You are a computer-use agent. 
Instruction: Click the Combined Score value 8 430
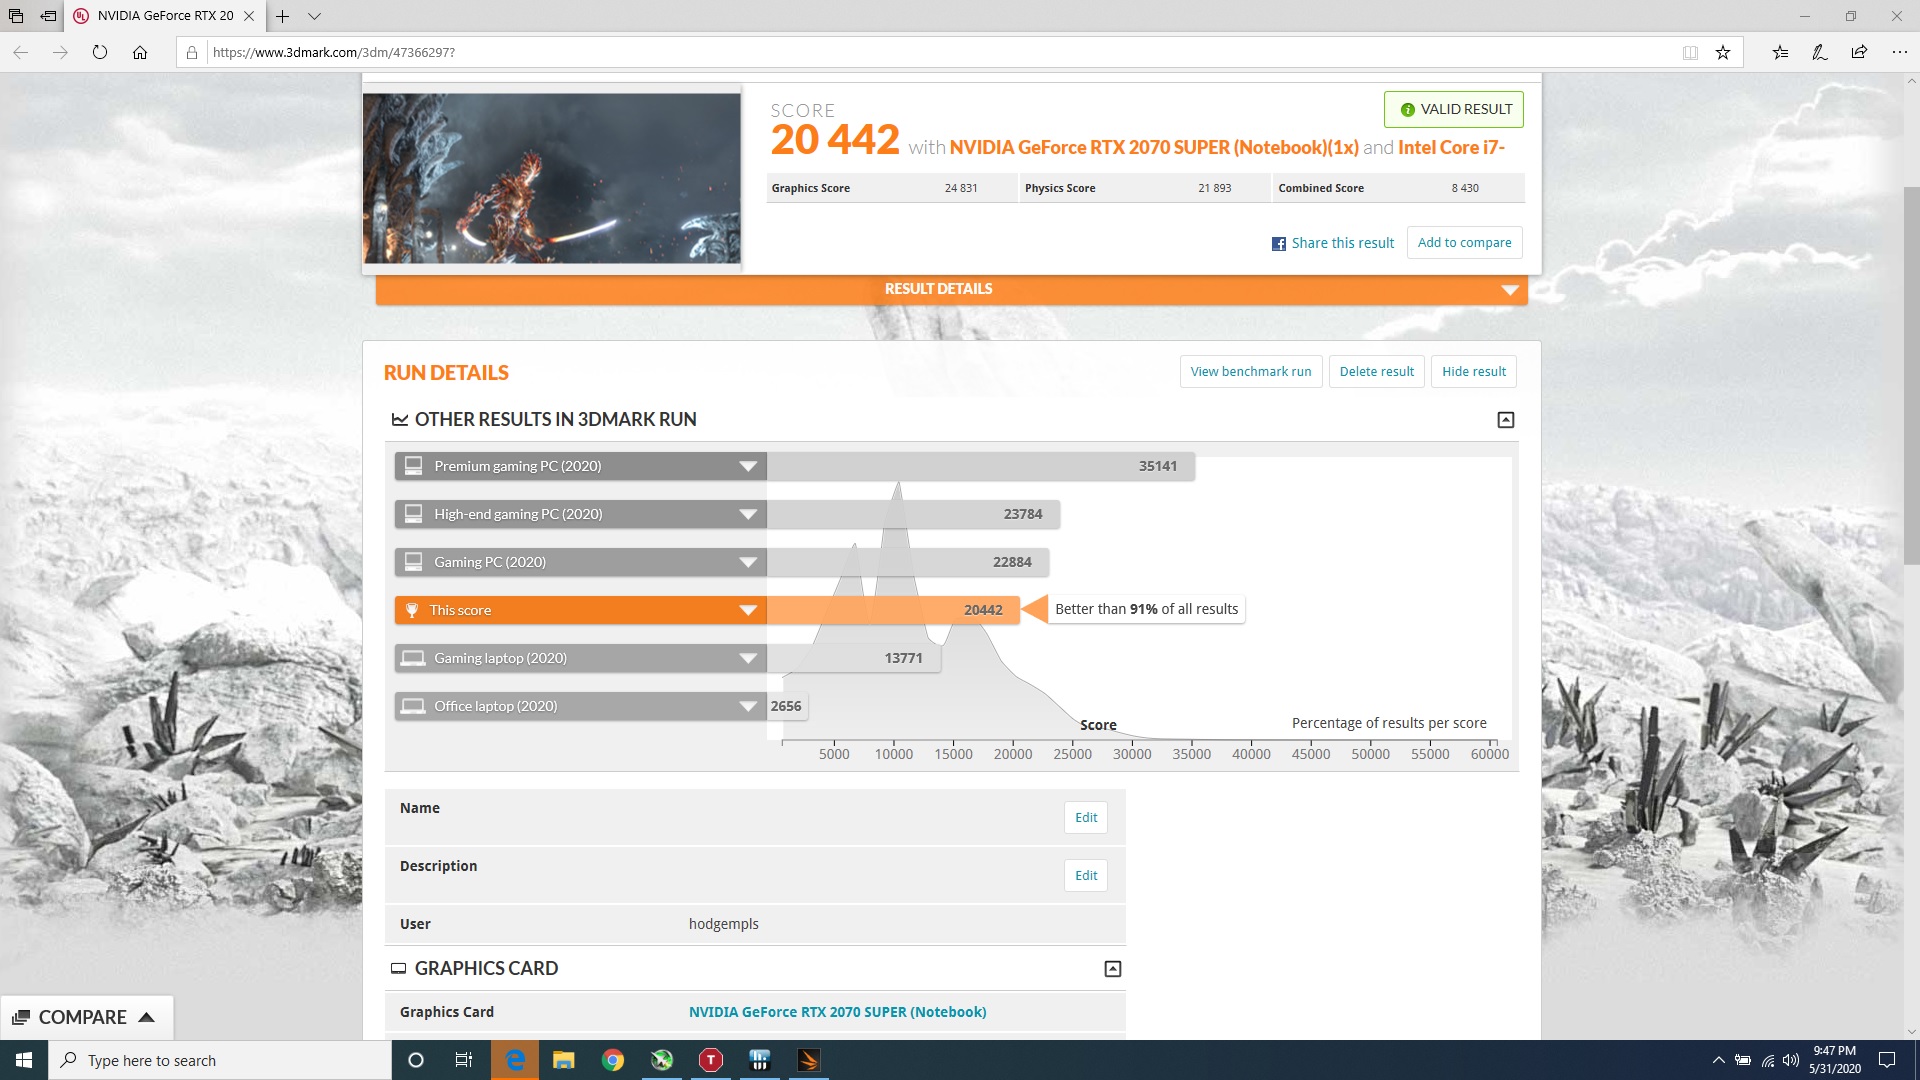click(x=1465, y=188)
